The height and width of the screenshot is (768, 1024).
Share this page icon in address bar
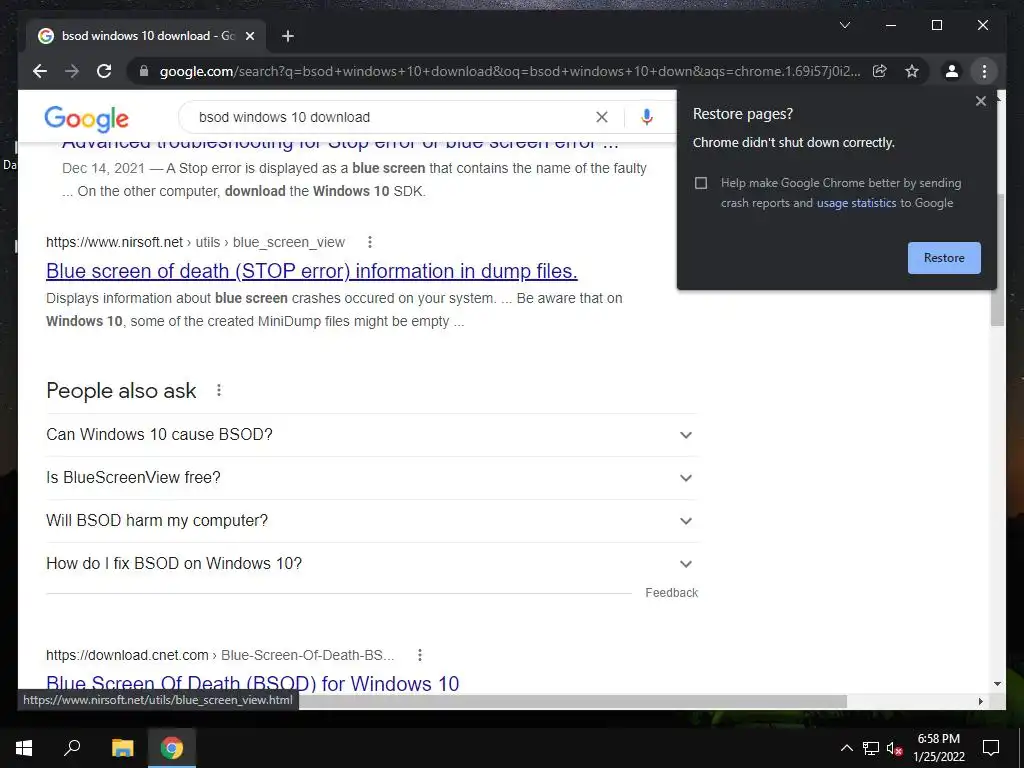[x=880, y=71]
